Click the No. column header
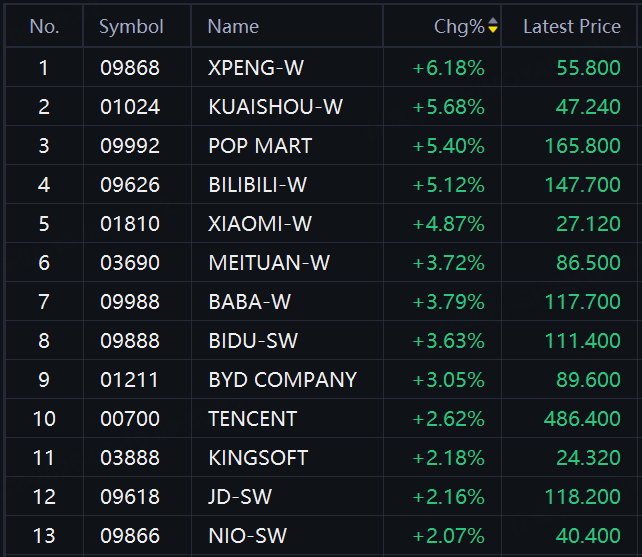 tap(44, 27)
